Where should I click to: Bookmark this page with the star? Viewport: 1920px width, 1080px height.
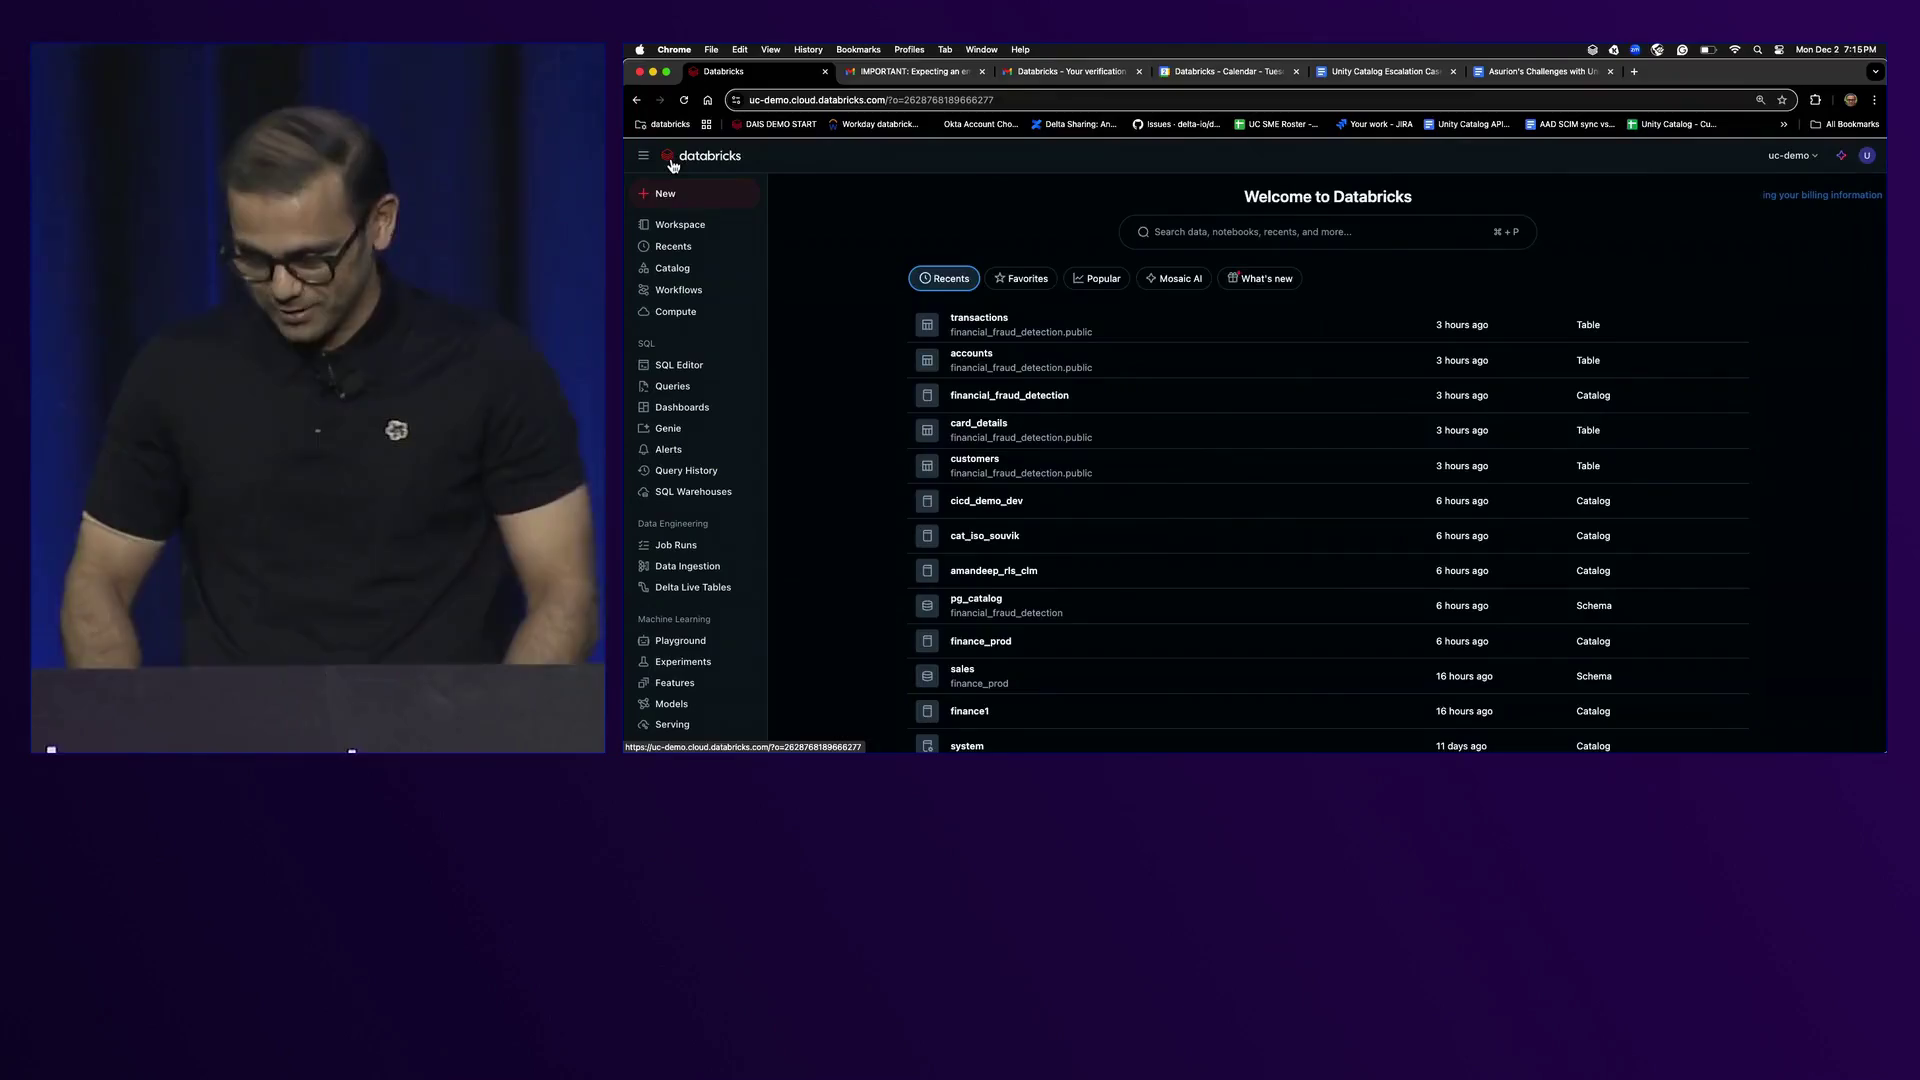1782,100
